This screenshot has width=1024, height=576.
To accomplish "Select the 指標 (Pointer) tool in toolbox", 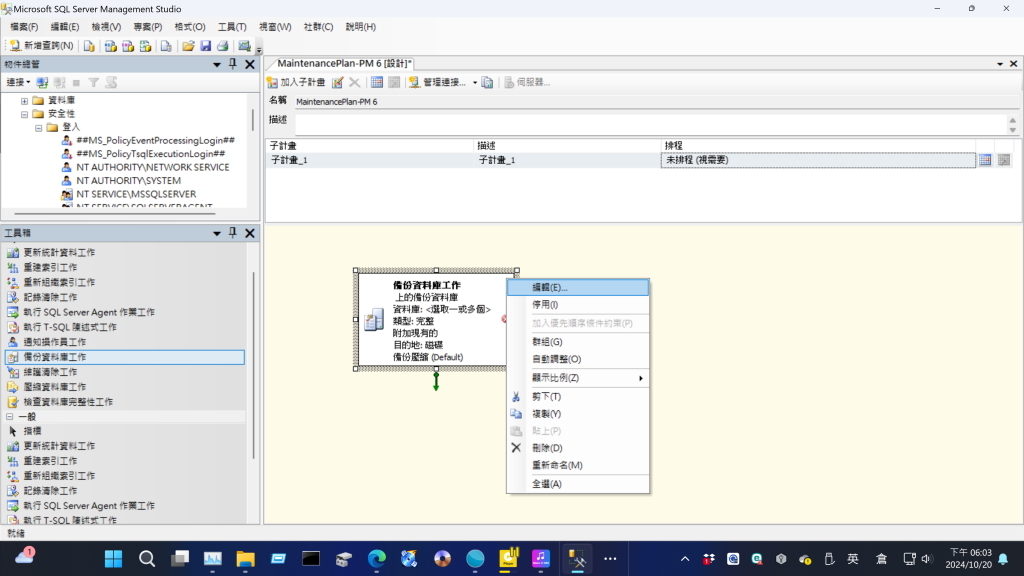I will (x=32, y=431).
